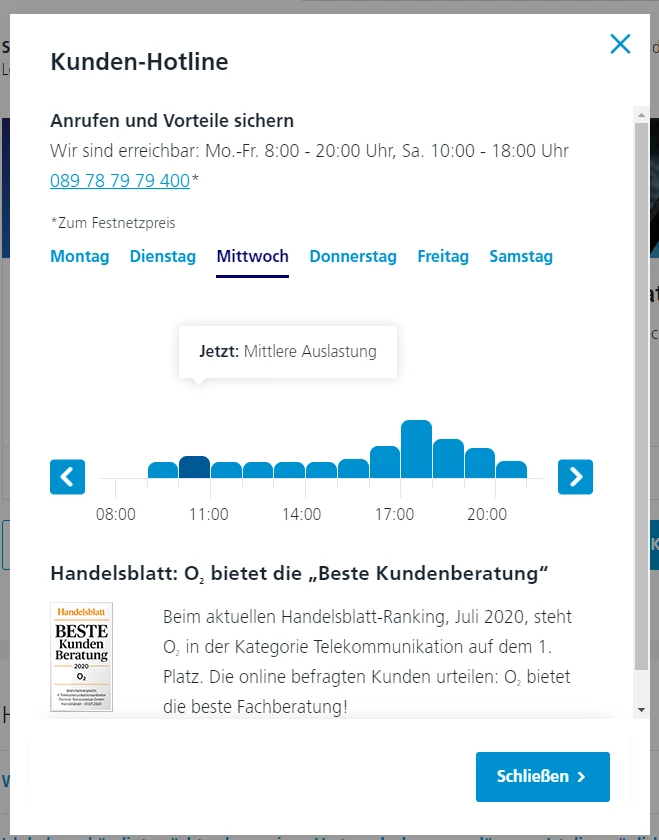This screenshot has width=659, height=840.
Task: Click the Anrufen und Vorteile sichern heading
Action: point(172,121)
